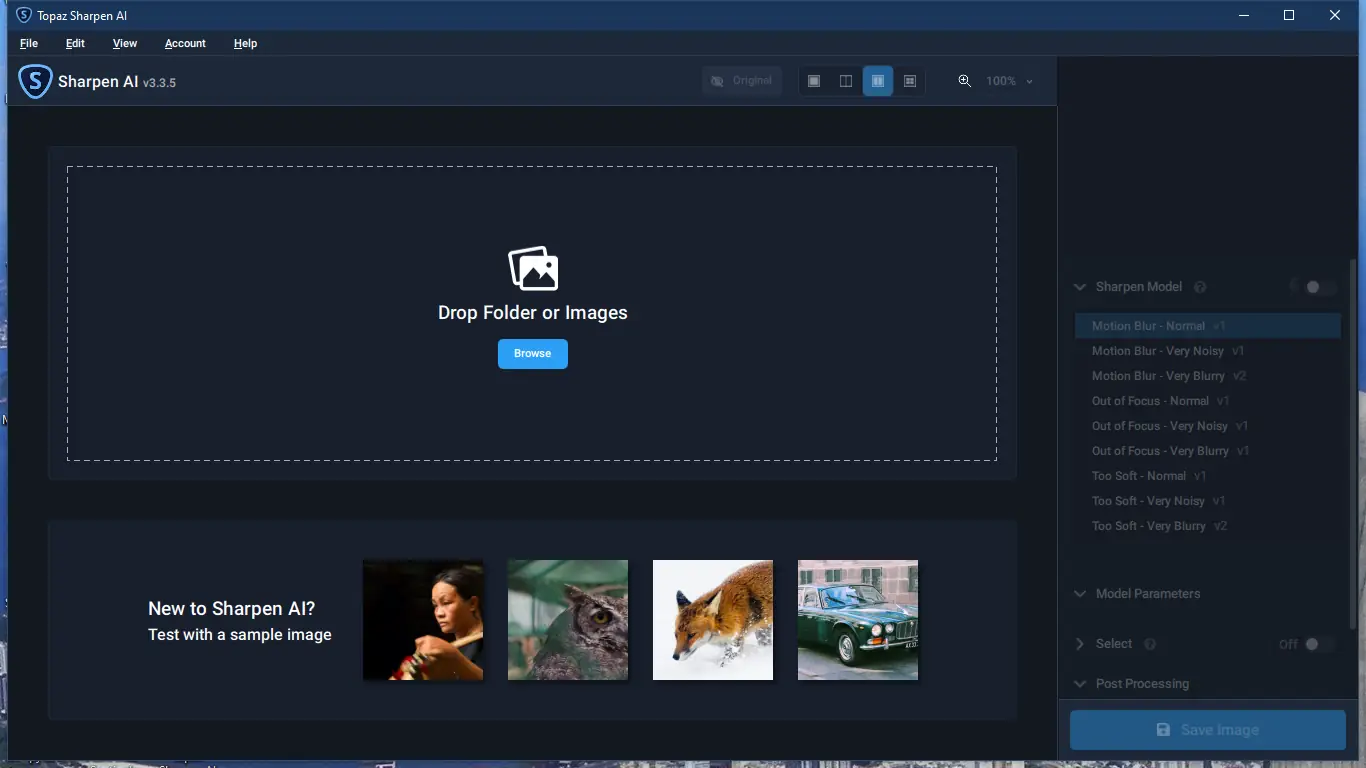Select the side-by-side view layout icon
Screen dimensions: 1366x768
pos(878,81)
